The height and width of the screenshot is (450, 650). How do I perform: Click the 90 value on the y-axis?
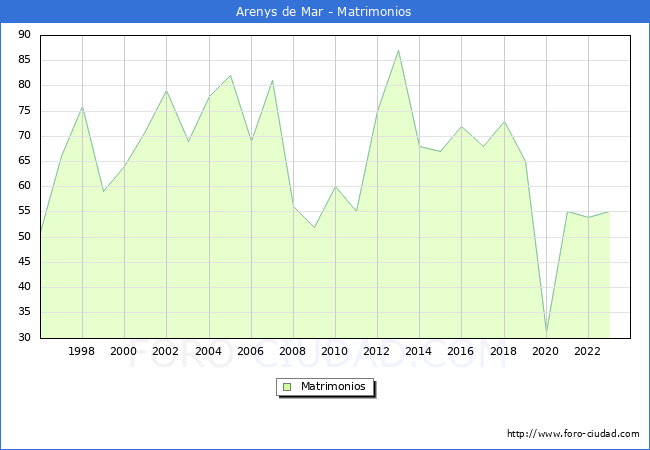point(23,35)
